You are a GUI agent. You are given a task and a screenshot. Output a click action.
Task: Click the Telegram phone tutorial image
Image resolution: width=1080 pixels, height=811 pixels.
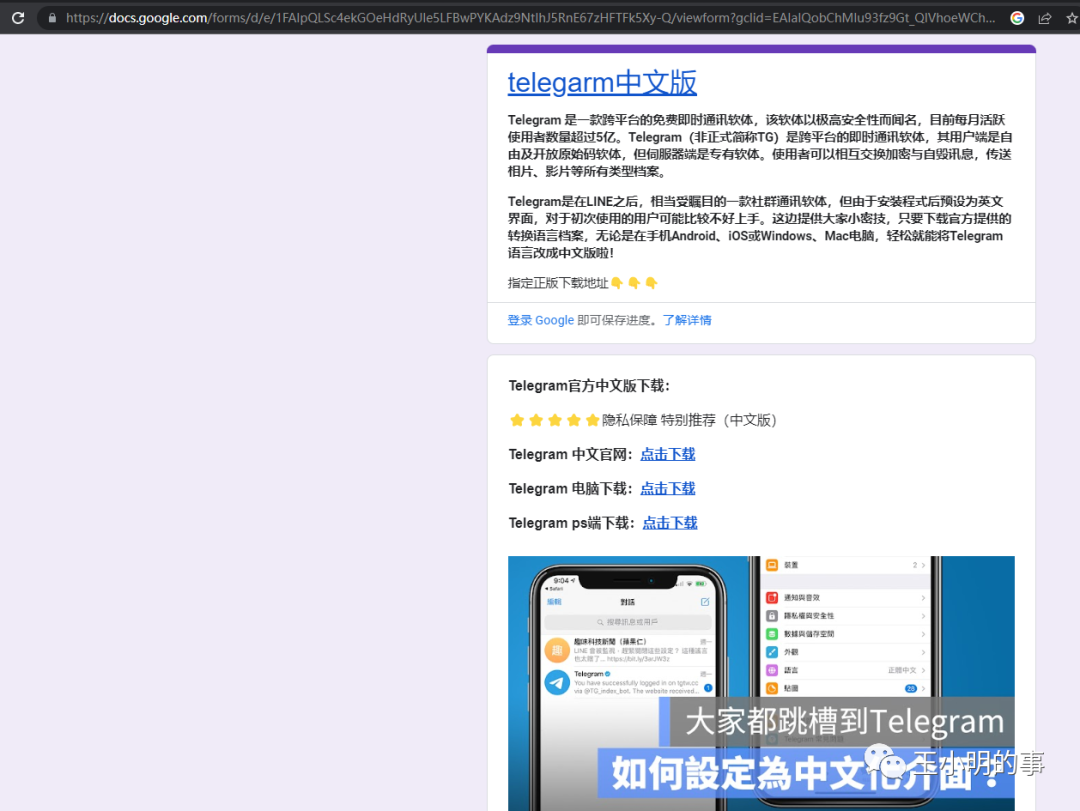click(x=761, y=683)
